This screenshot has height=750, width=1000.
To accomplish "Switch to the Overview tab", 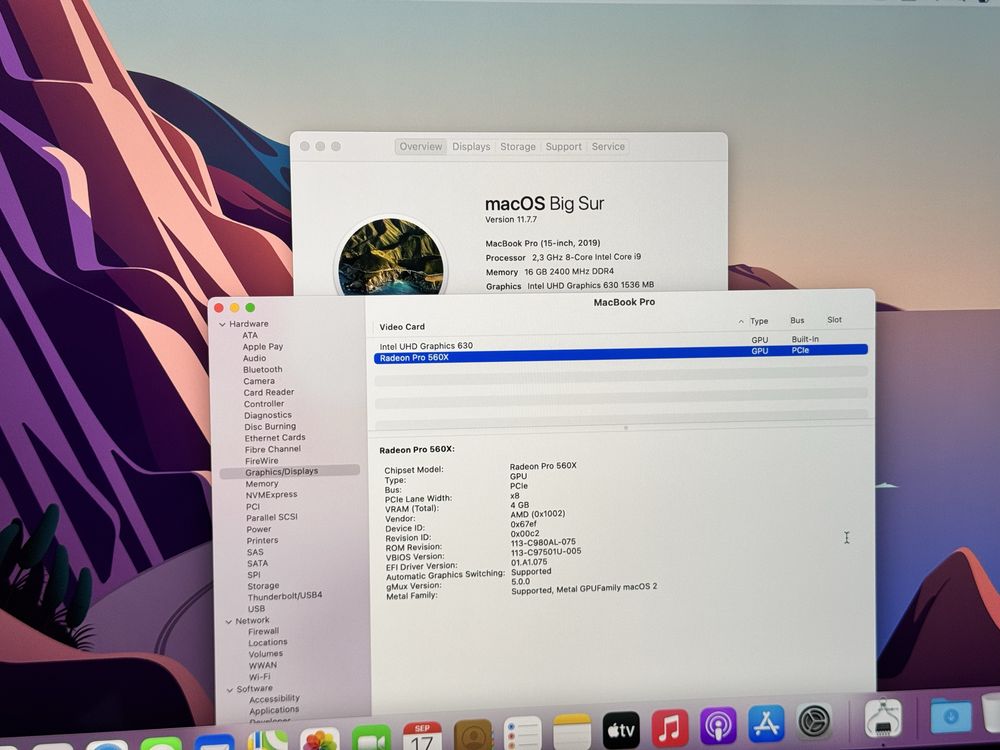I will pos(420,147).
